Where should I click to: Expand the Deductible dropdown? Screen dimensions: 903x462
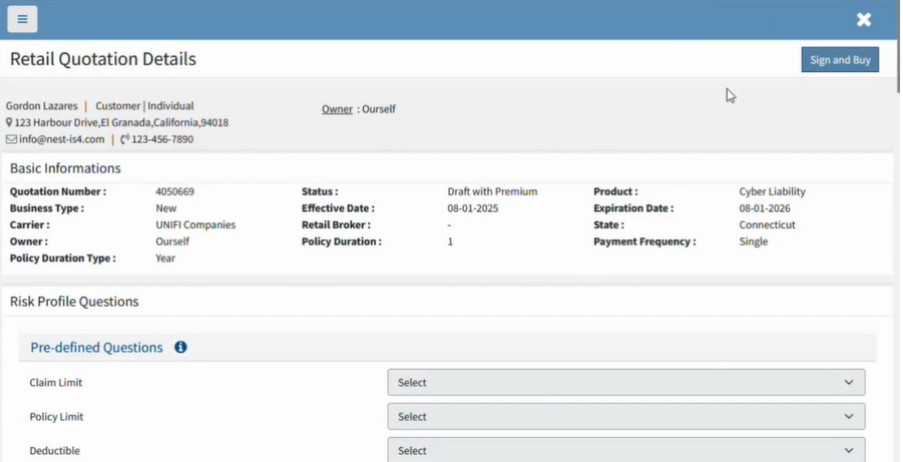tap(626, 451)
